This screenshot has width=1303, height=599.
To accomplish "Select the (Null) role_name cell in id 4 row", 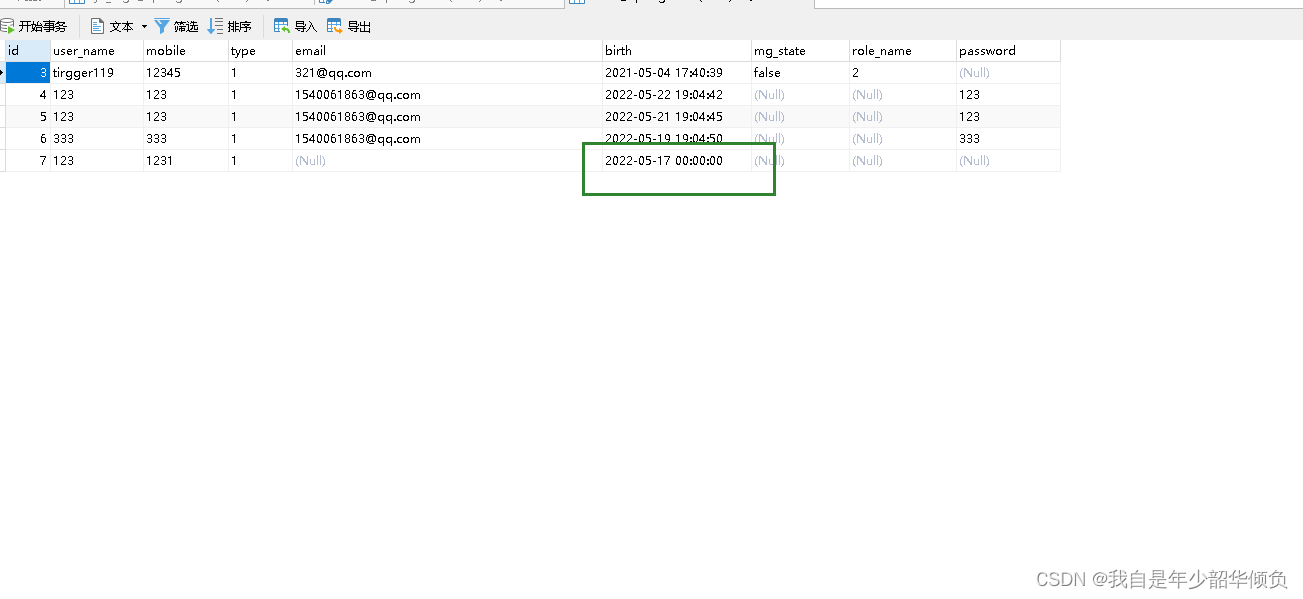I will click(903, 95).
